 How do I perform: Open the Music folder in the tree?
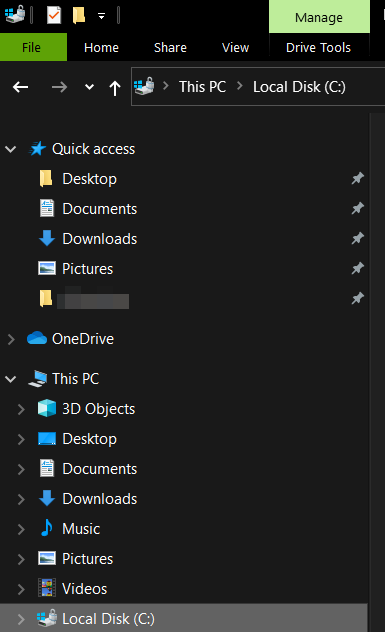click(81, 529)
